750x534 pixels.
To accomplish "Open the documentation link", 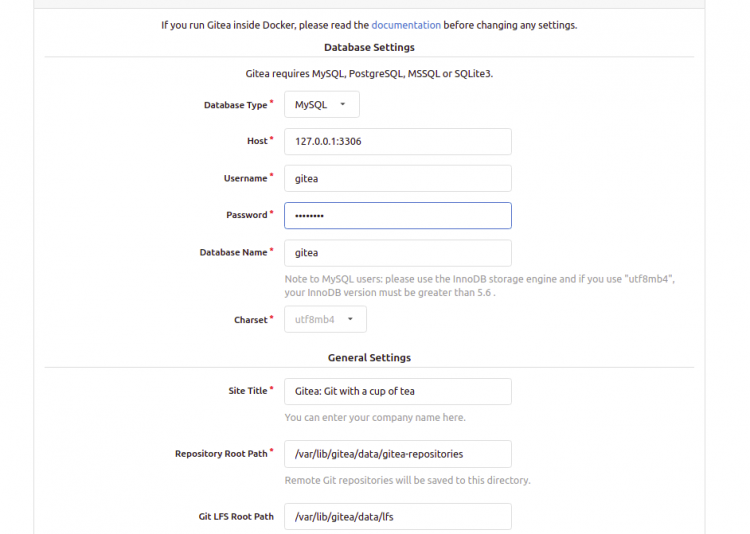I will click(x=406, y=25).
